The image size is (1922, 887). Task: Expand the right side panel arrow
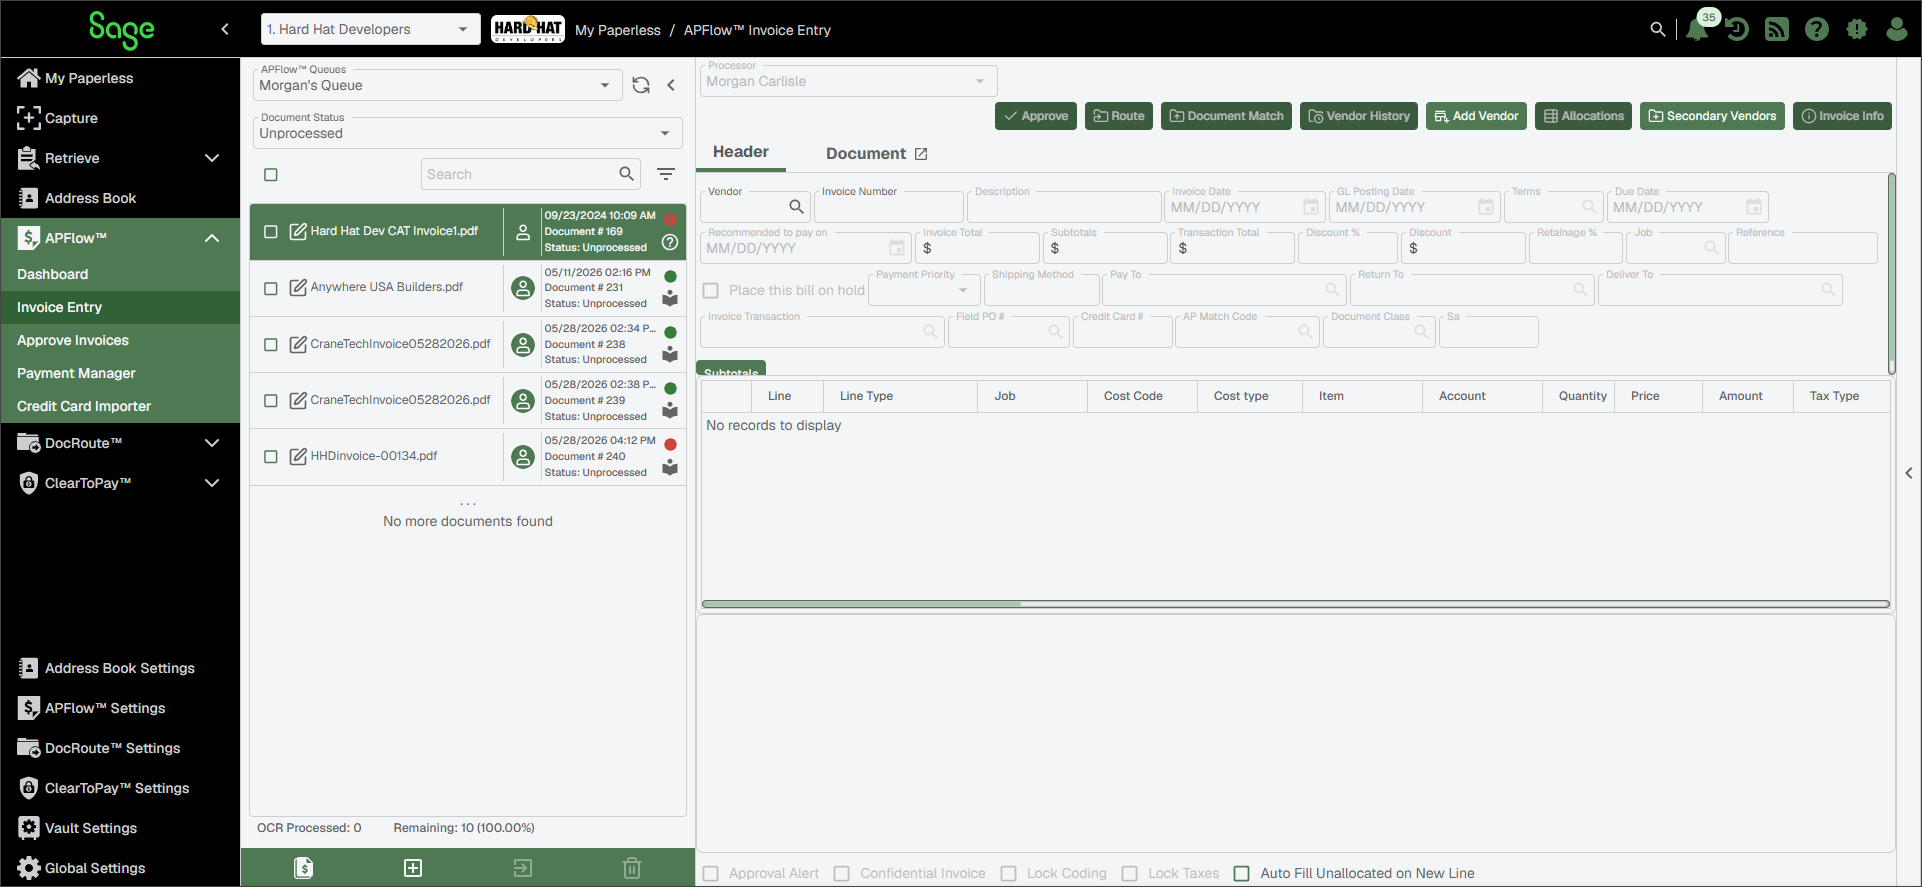1909,473
